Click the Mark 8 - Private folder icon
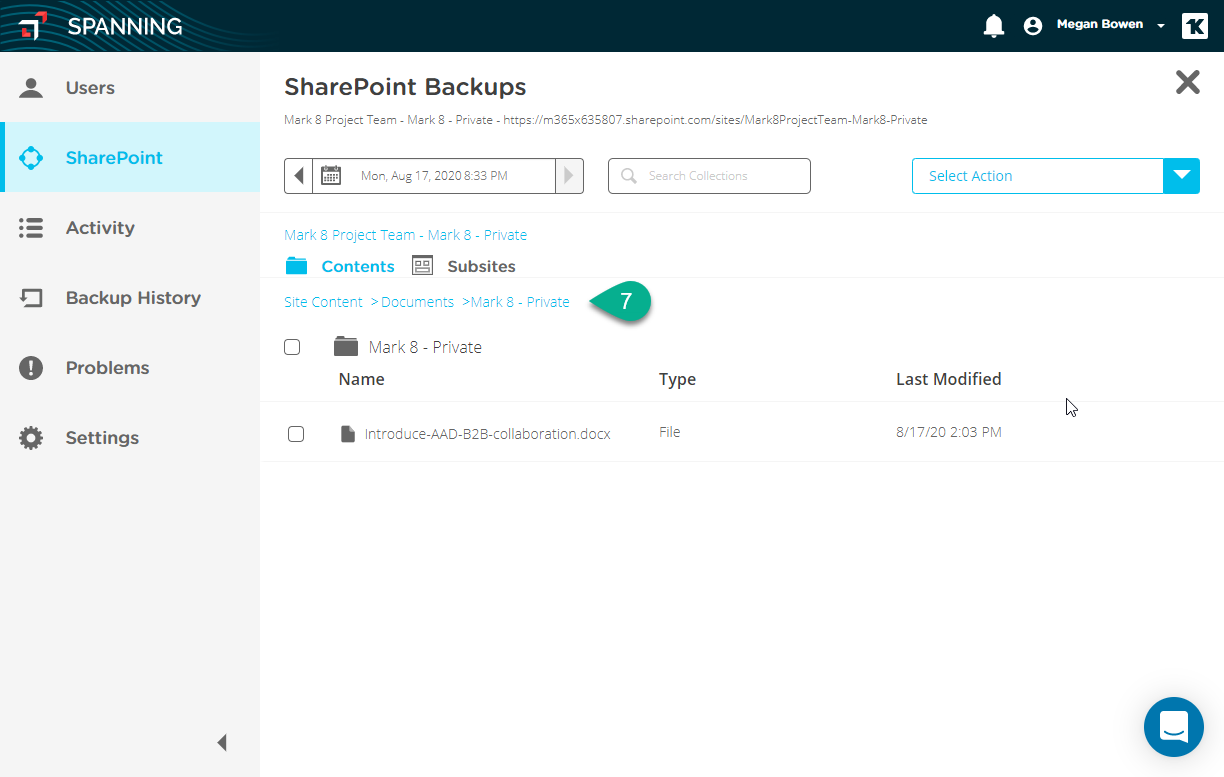1224x777 pixels. 346,346
